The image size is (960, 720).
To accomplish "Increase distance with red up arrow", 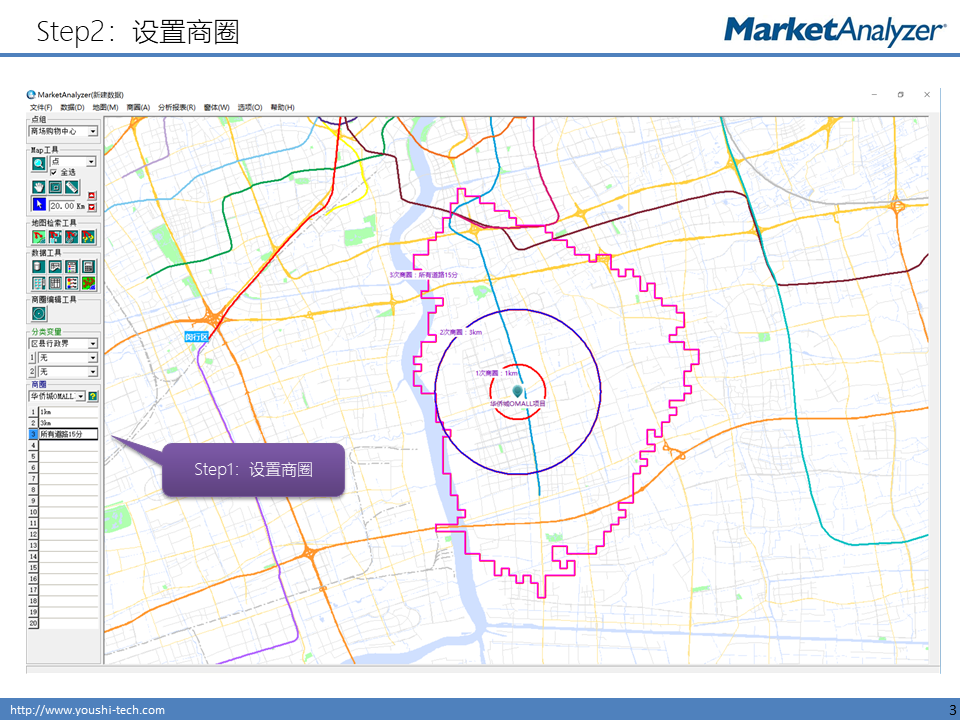I will (92, 195).
